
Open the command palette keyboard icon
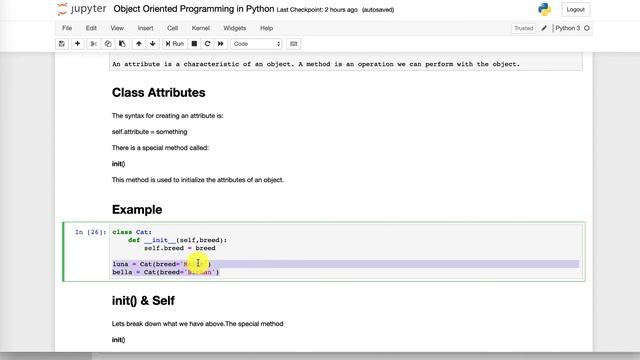(x=293, y=44)
